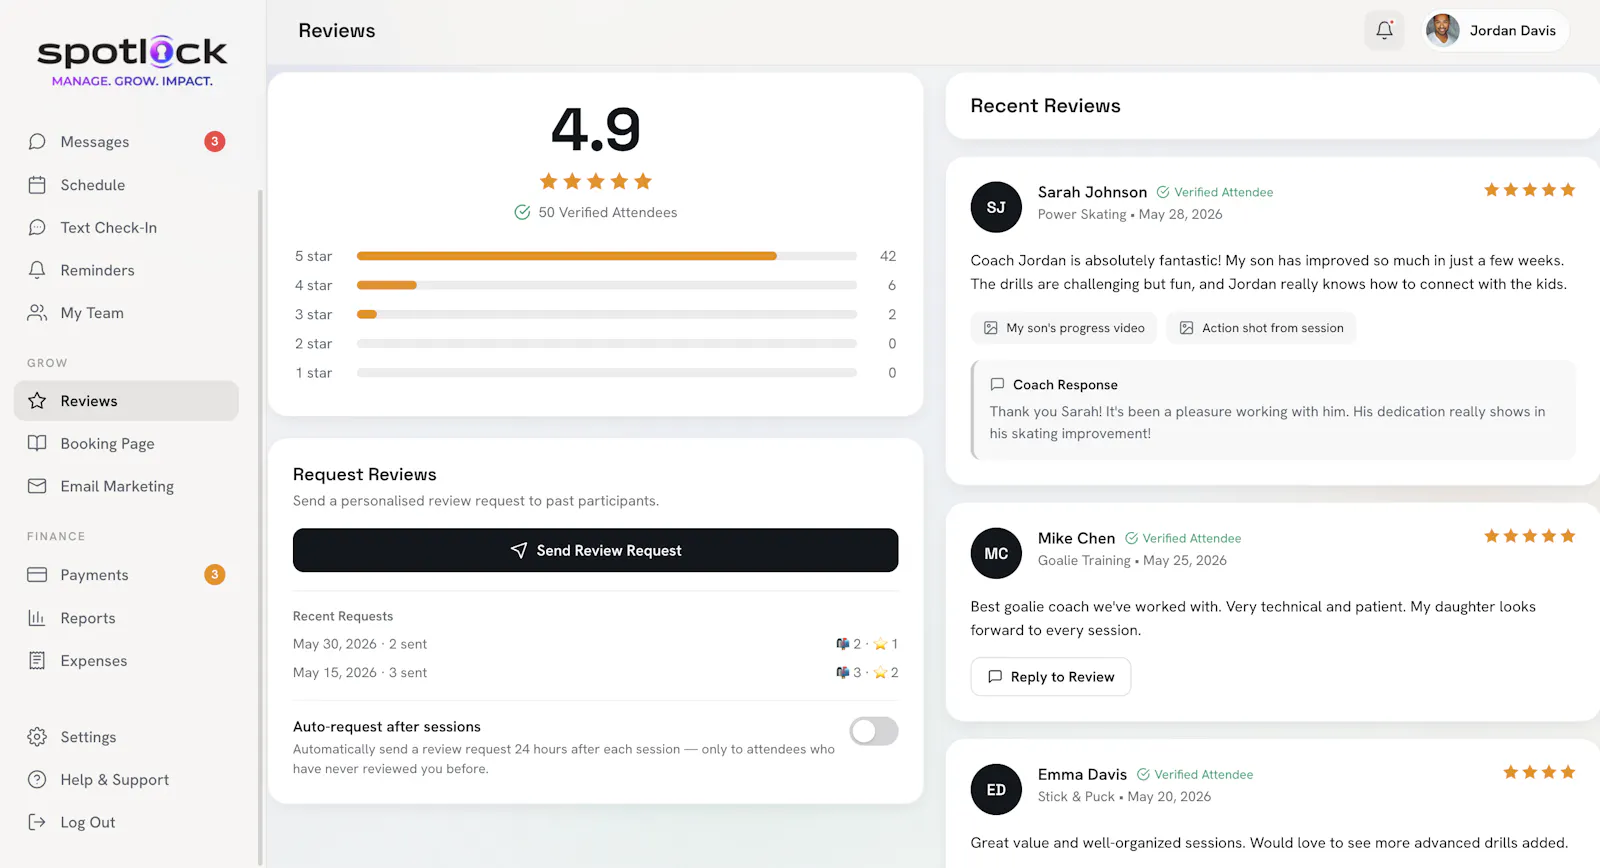Navigate to Email Marketing
Viewport: 1600px width, 868px height.
tap(126, 486)
